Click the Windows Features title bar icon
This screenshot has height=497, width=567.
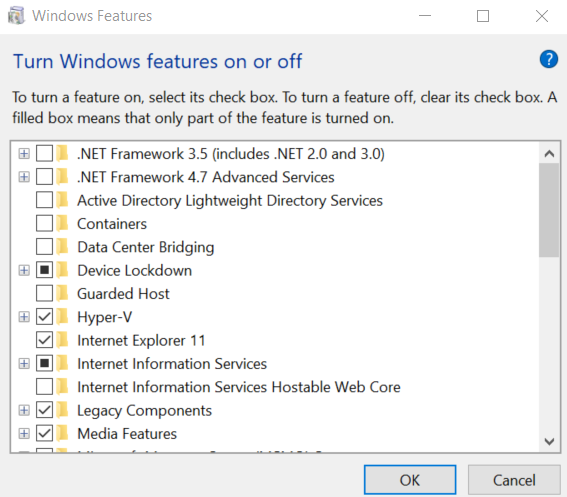17,16
